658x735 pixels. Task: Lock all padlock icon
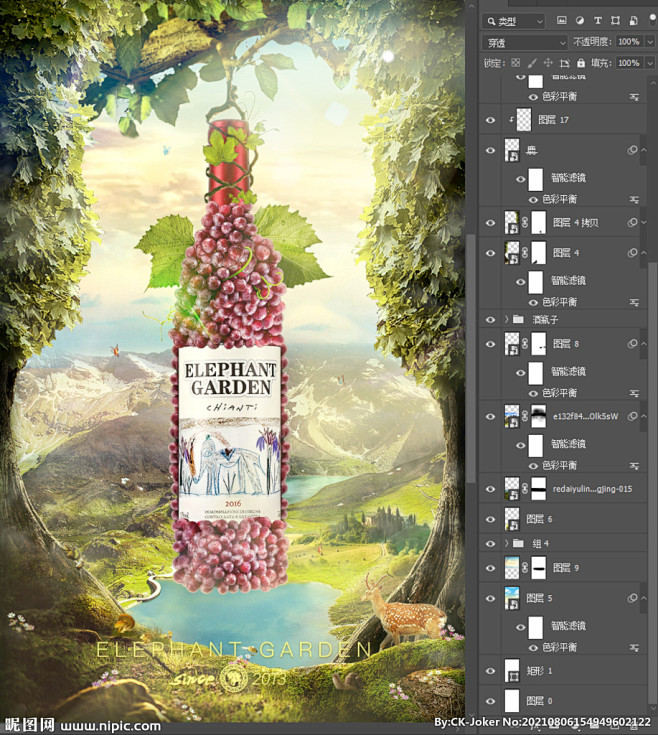(581, 63)
